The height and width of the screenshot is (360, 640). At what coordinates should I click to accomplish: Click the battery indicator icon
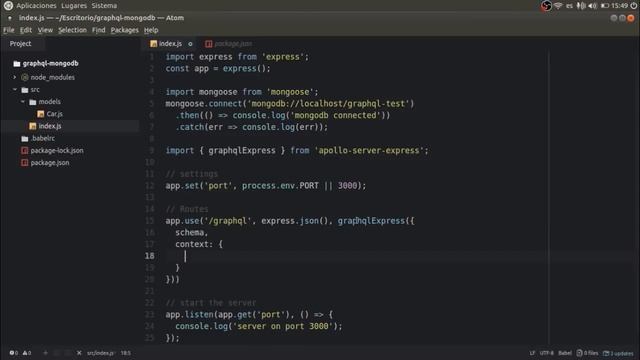605,6
